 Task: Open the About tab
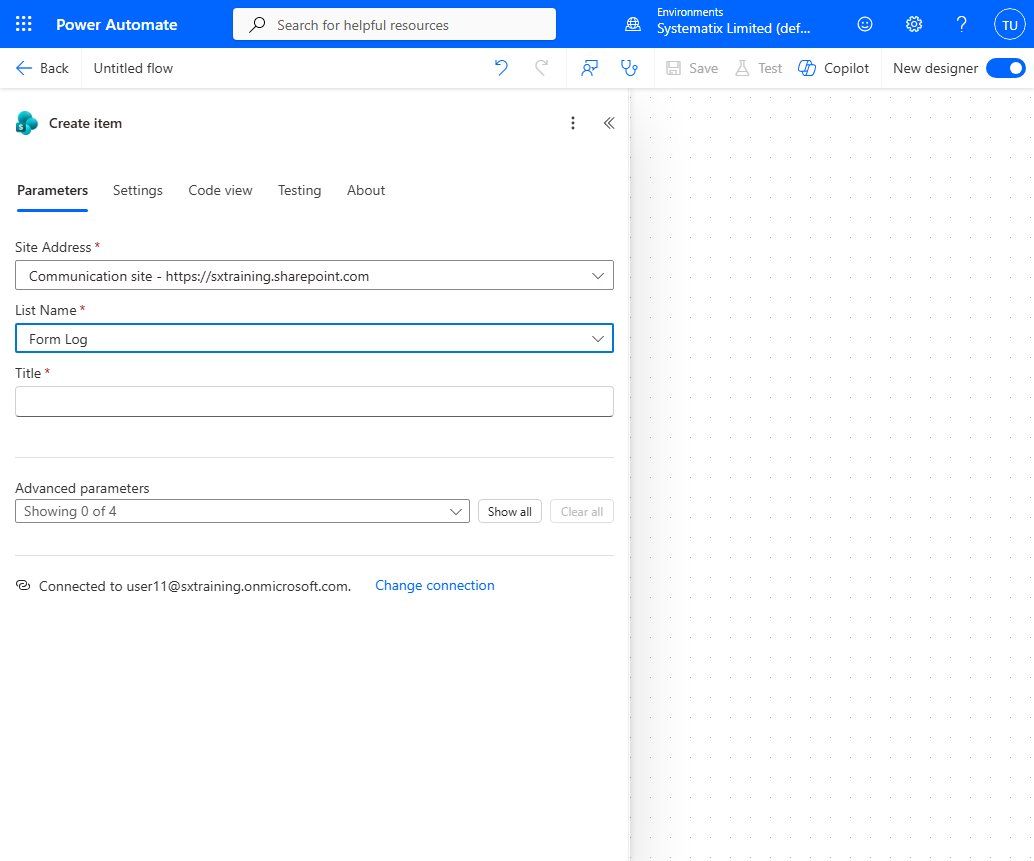pos(366,191)
